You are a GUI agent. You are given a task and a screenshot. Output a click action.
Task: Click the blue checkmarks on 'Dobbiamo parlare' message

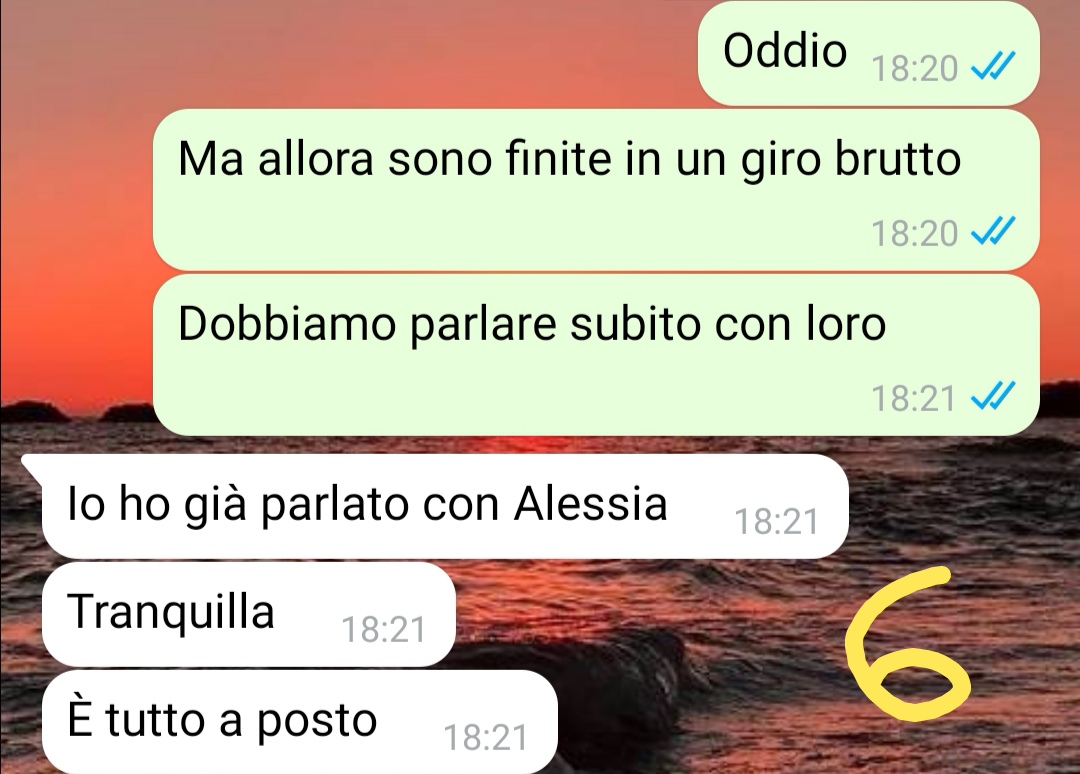click(993, 397)
